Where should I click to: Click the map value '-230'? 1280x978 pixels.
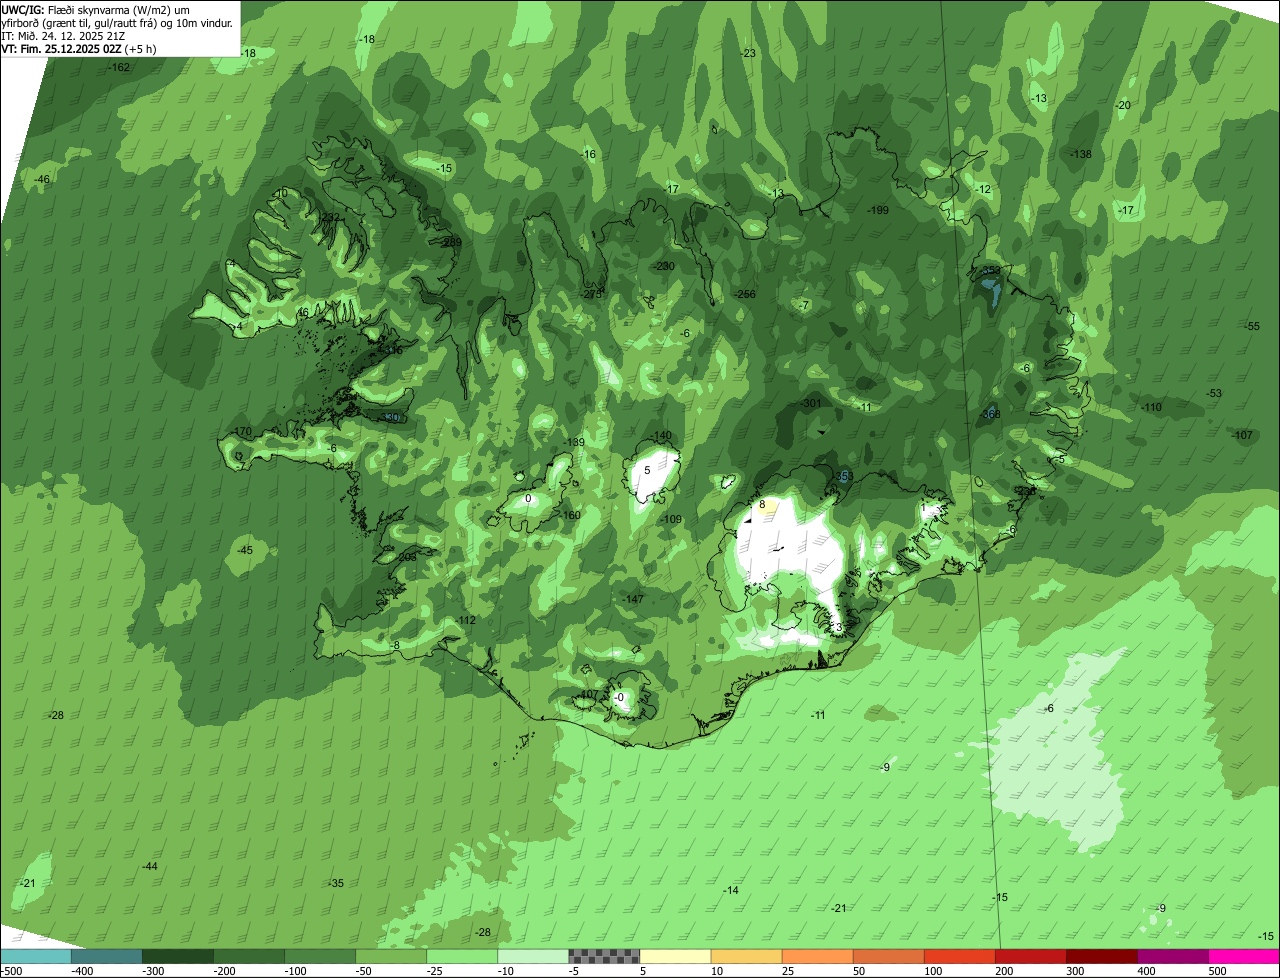(x=663, y=266)
